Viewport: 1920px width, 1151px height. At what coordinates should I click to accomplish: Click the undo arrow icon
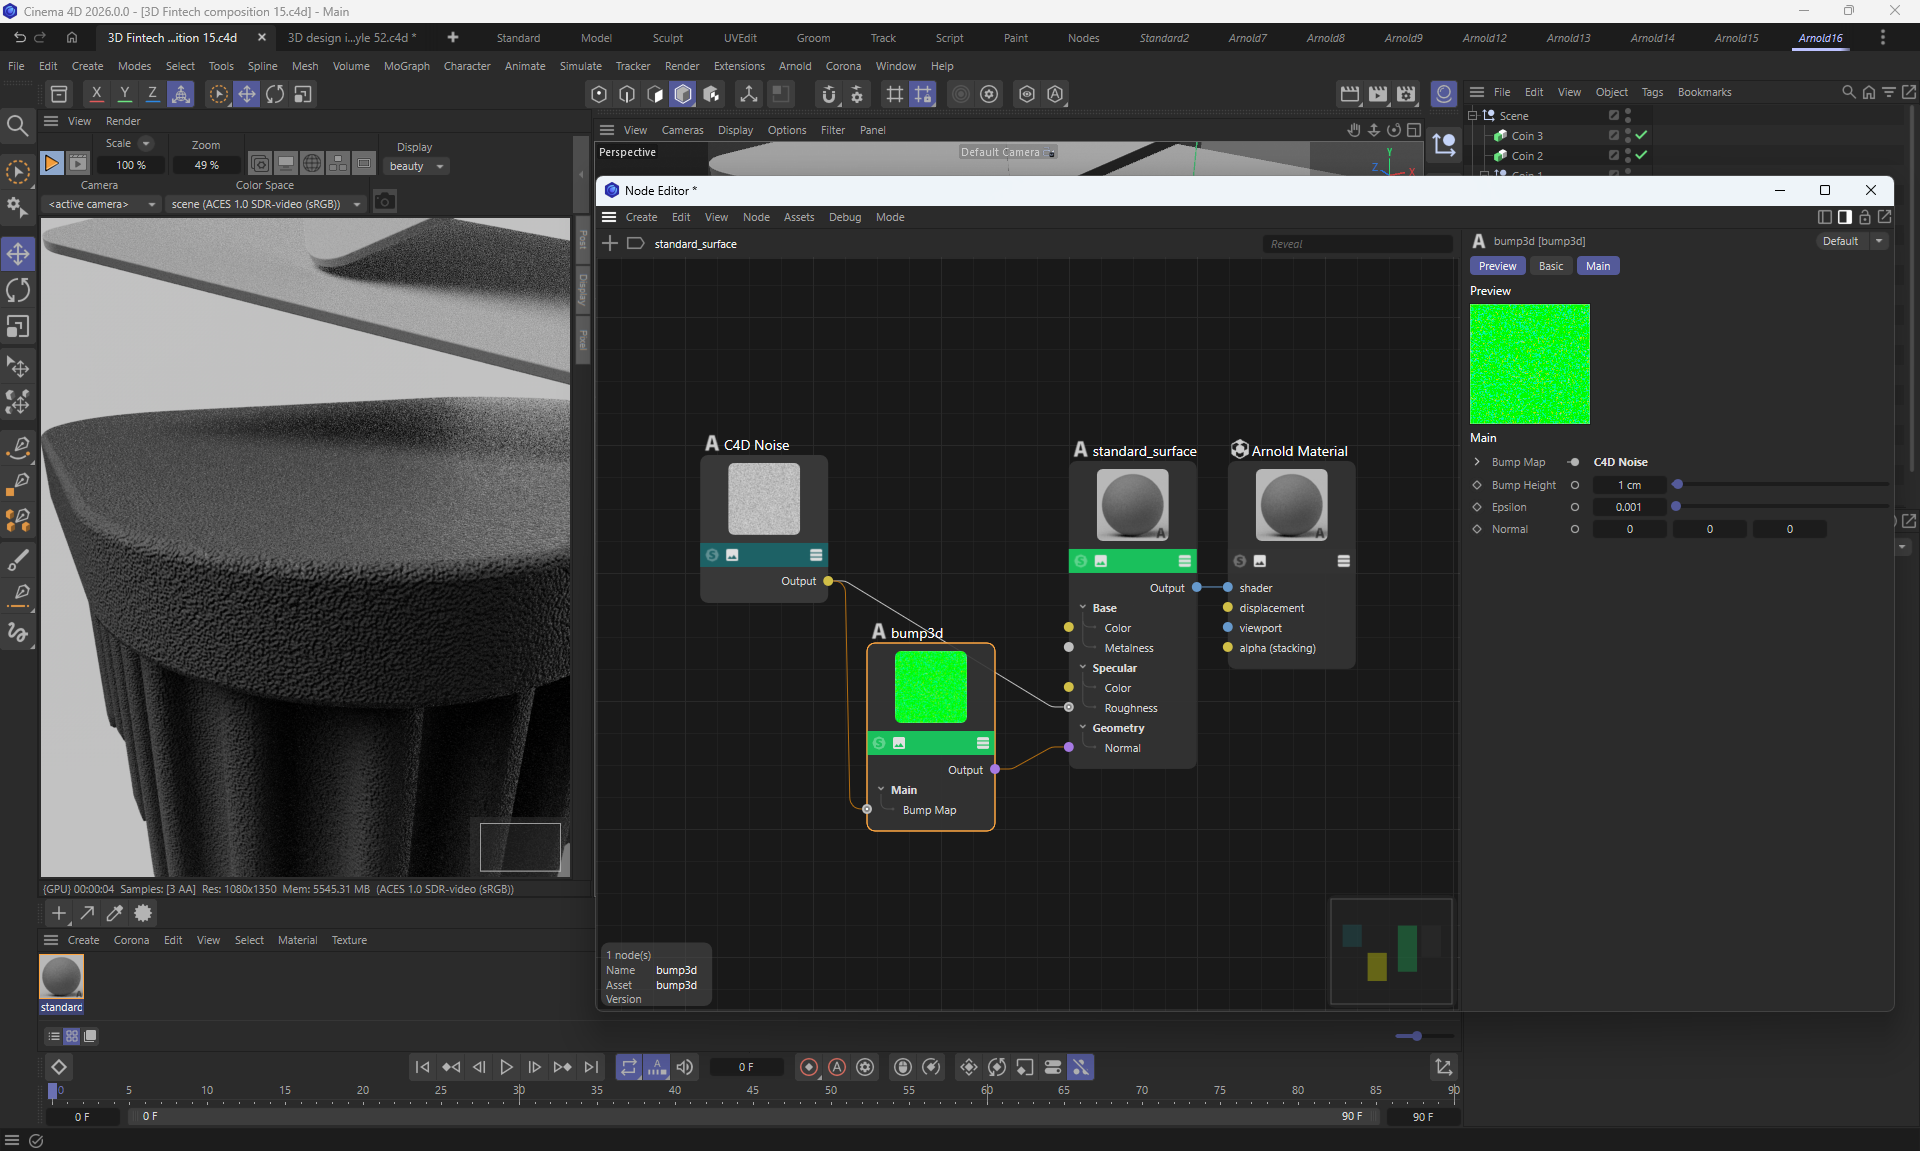click(x=20, y=38)
